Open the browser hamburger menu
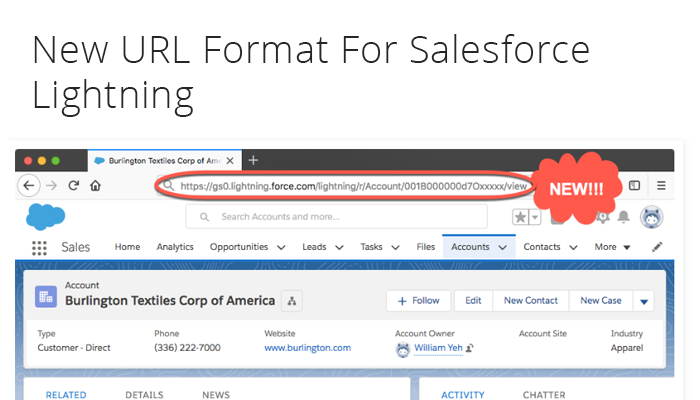Screen dimensions: 700x400 pos(661,185)
